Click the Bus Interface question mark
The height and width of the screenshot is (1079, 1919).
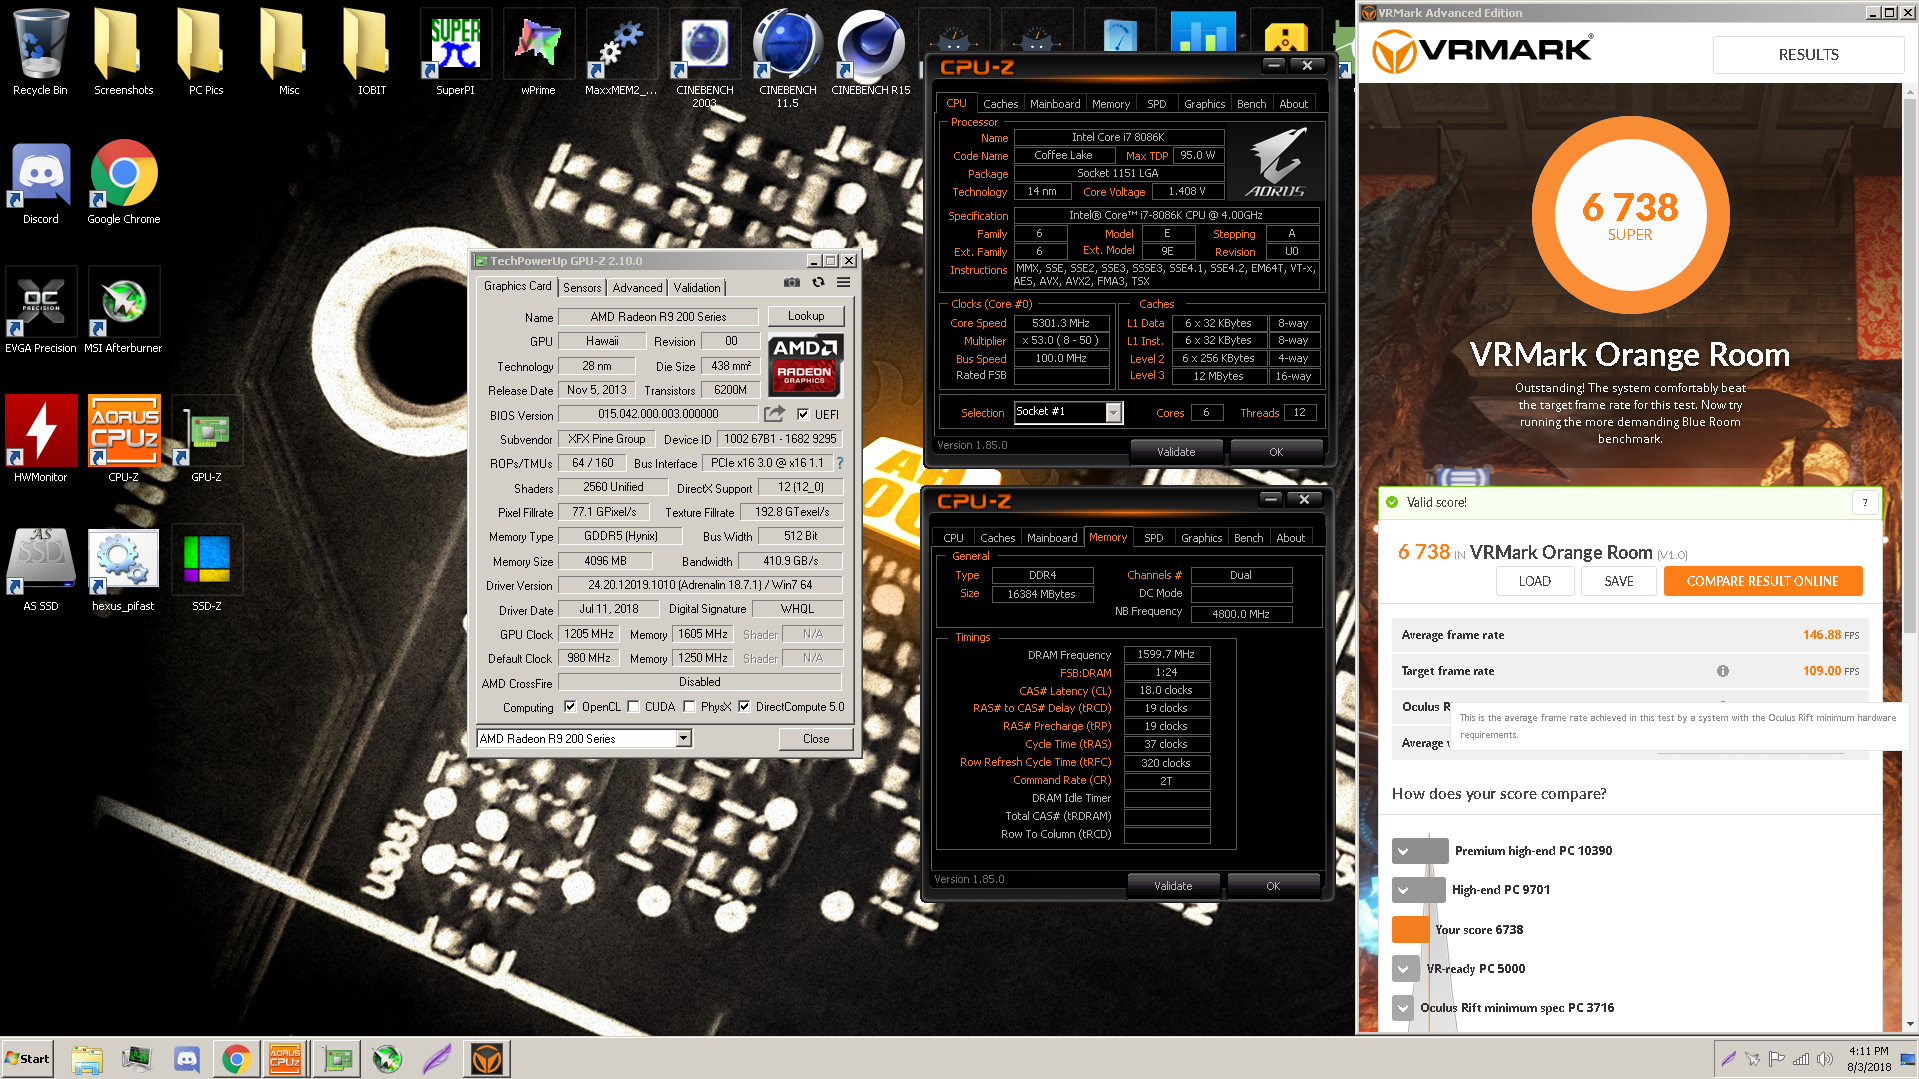(x=840, y=463)
